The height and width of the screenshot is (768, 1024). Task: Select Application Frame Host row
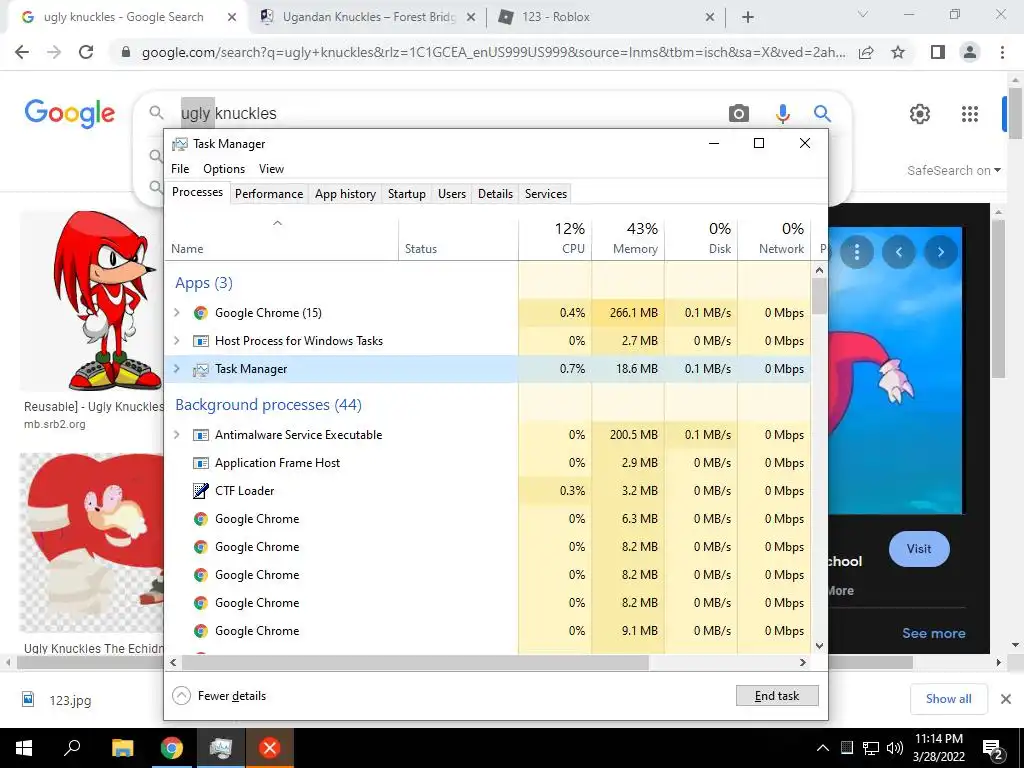click(487, 463)
